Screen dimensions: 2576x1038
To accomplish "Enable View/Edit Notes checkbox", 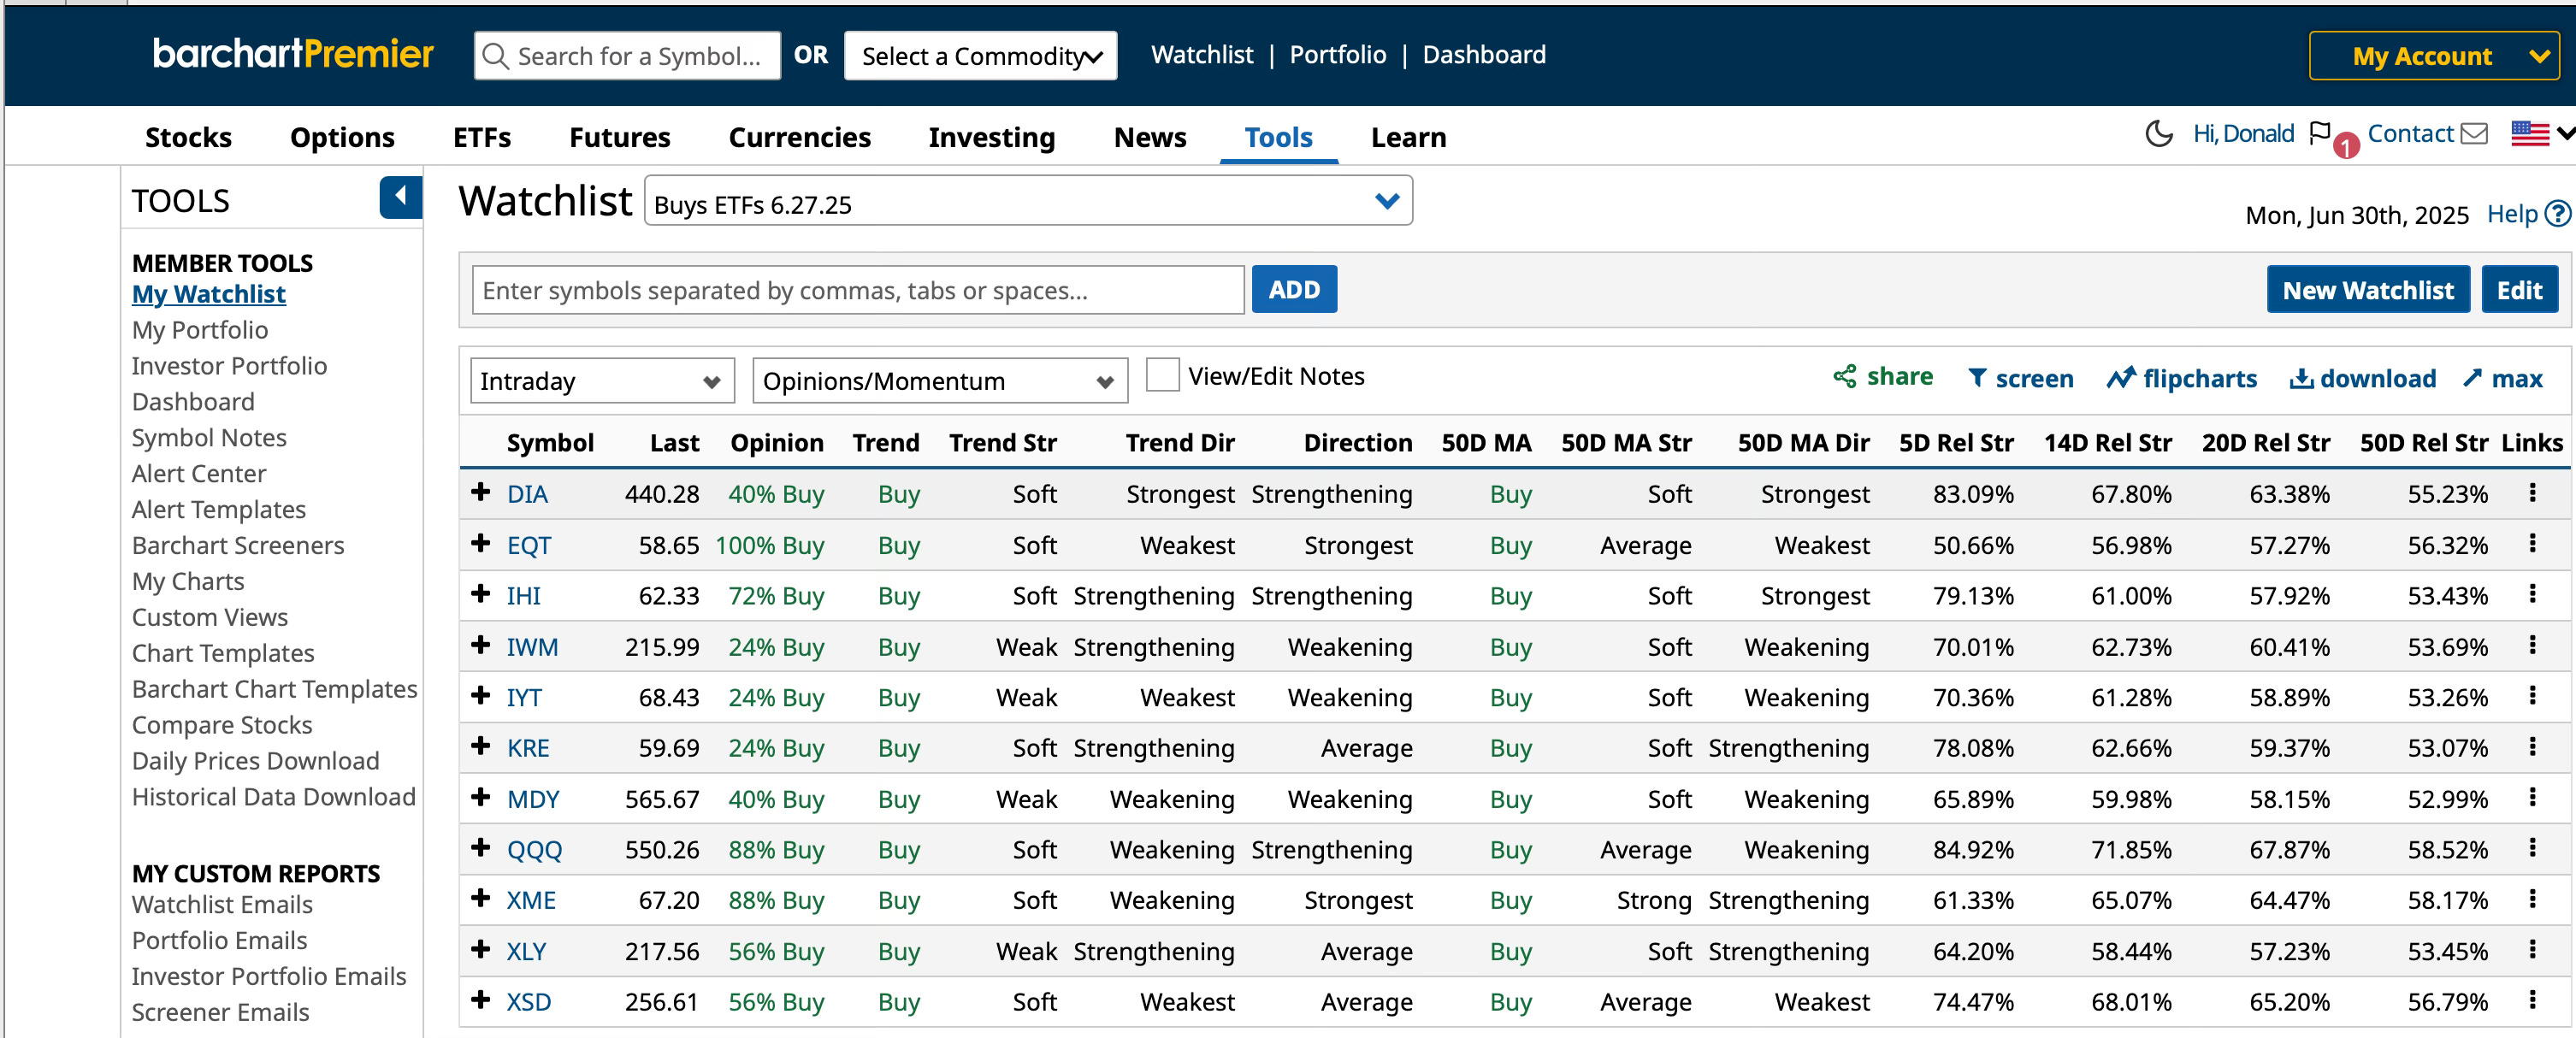I will pos(1162,376).
